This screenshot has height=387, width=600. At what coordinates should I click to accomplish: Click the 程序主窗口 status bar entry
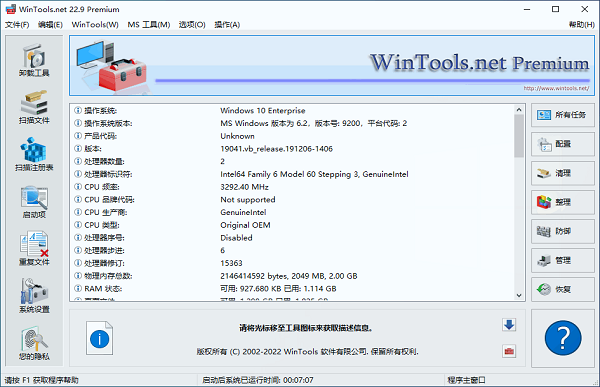(x=466, y=380)
